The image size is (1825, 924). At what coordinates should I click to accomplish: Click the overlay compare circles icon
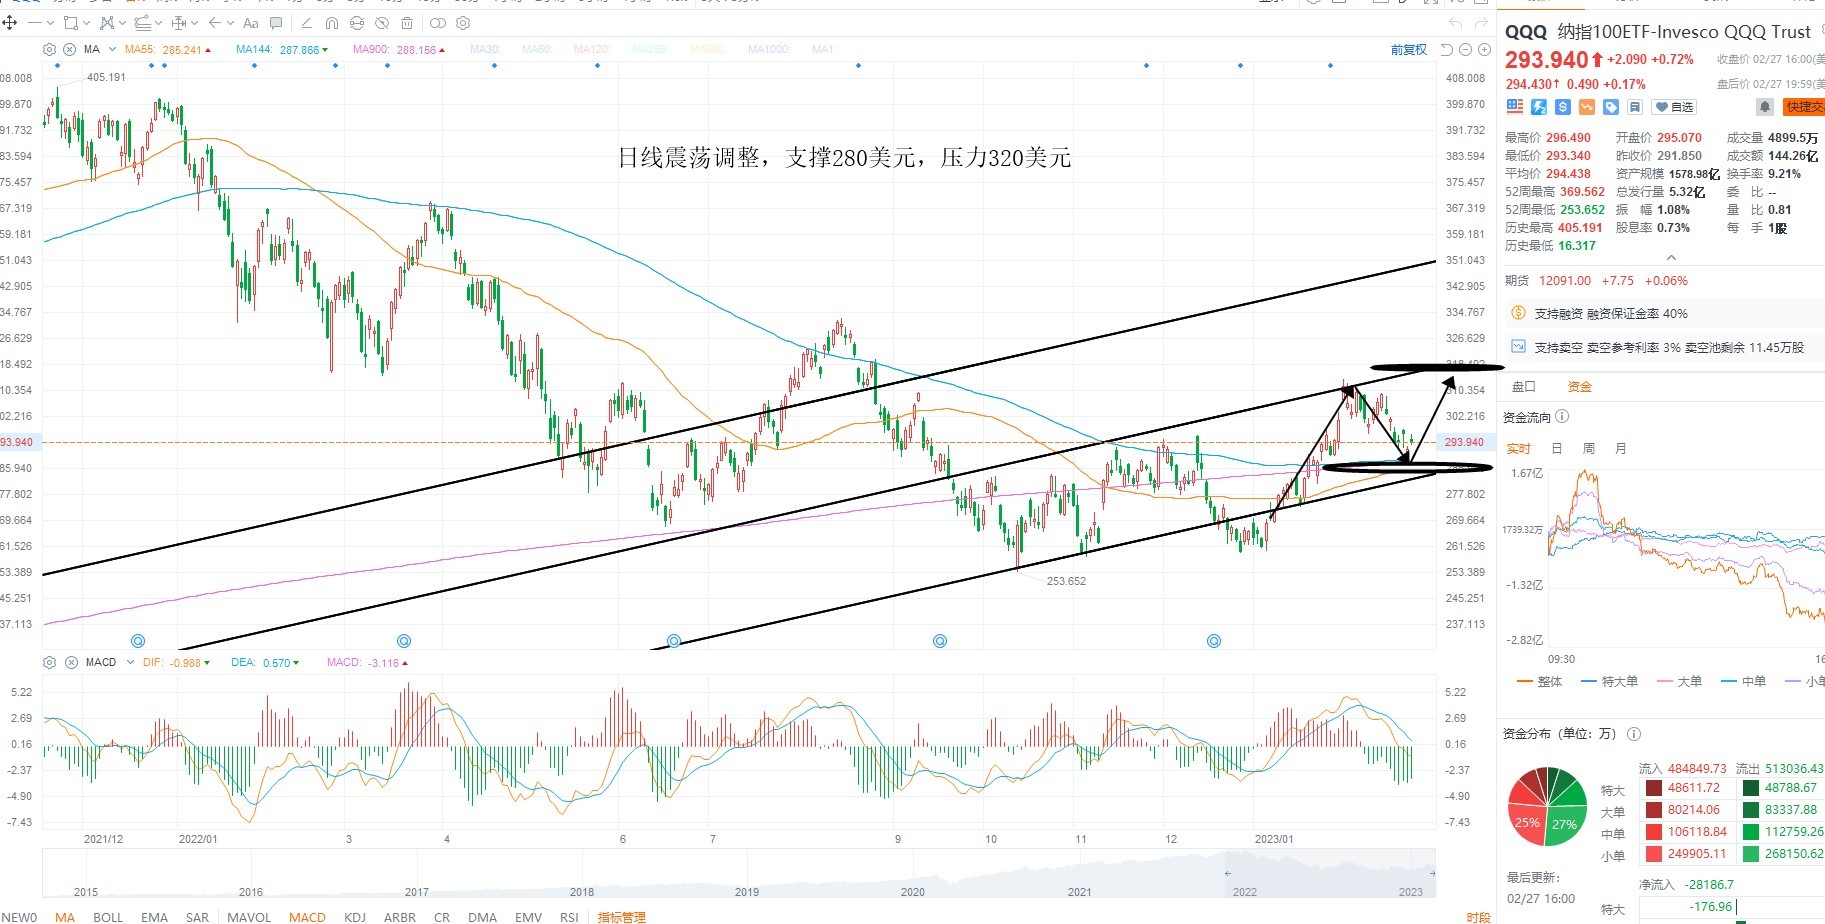(437, 22)
